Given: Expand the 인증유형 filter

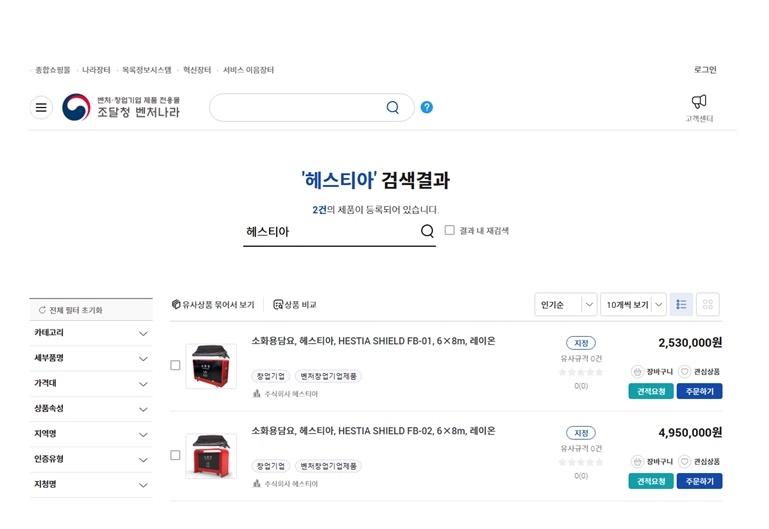Looking at the screenshot, I should point(91,459).
